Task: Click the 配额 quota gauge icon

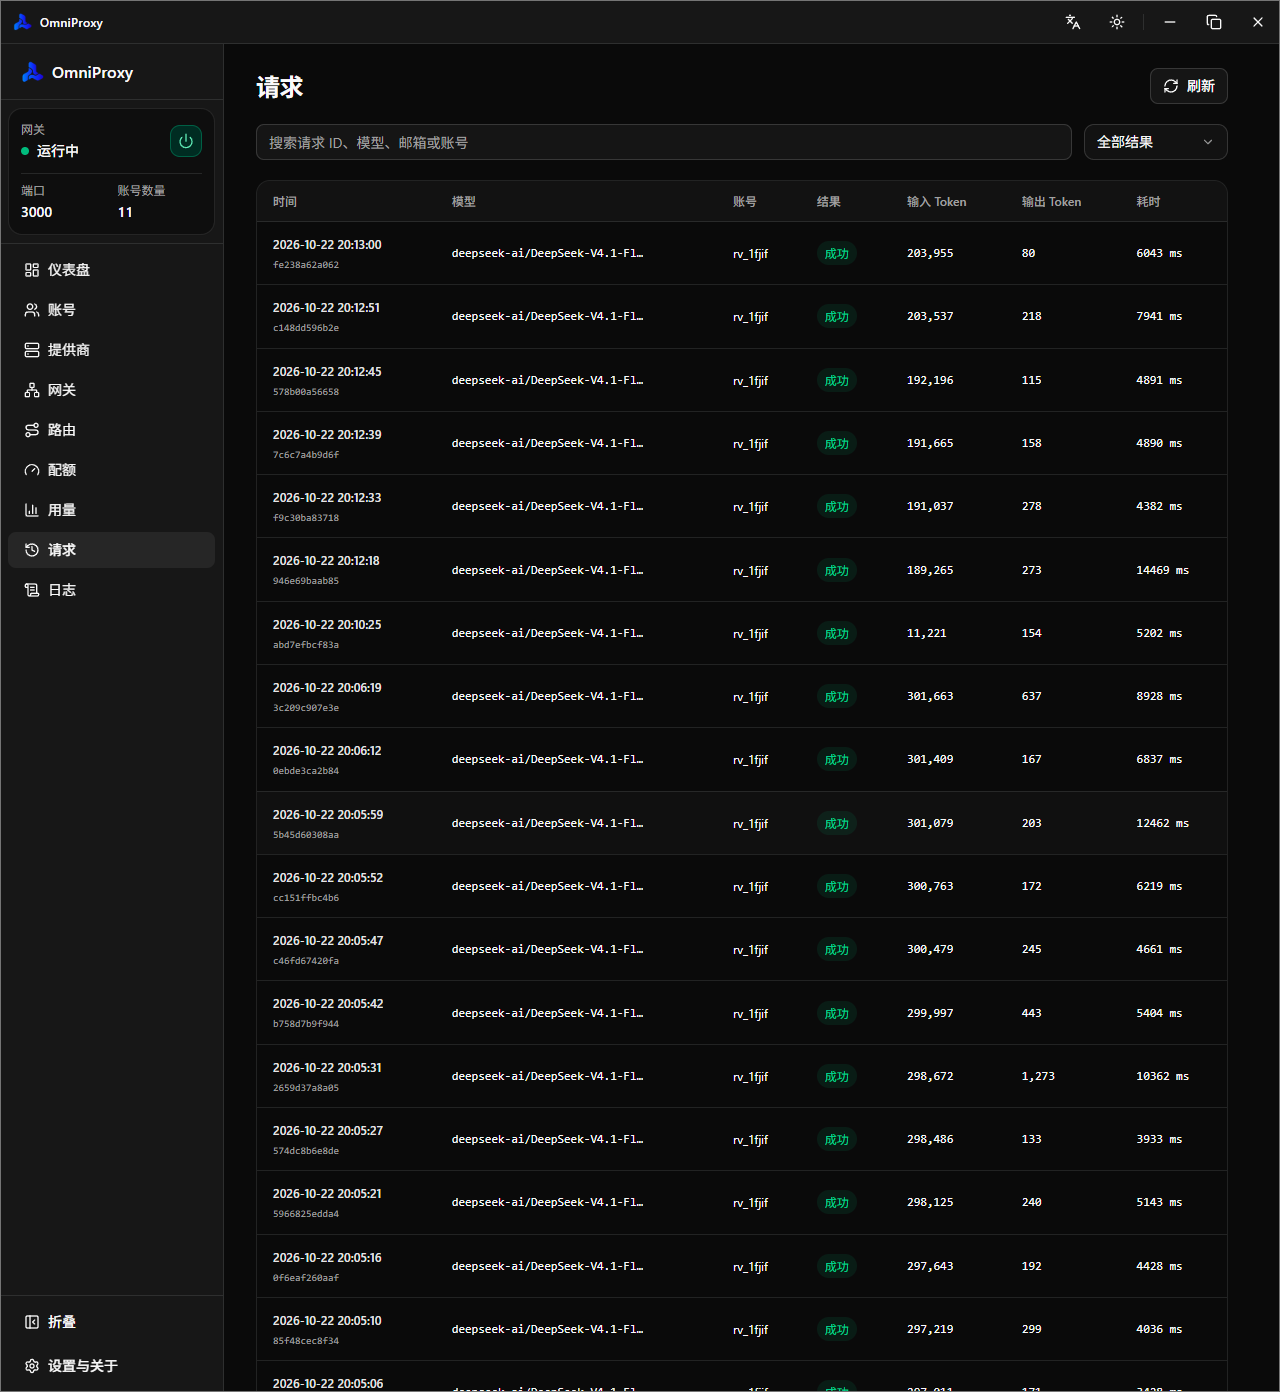Action: pyautogui.click(x=32, y=470)
